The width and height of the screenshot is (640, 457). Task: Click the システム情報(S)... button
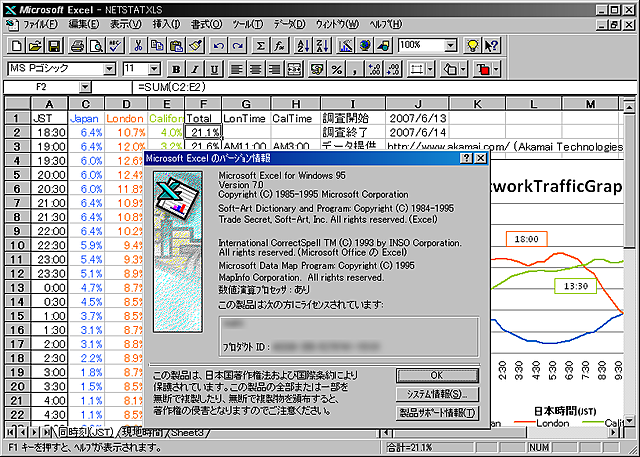tap(437, 394)
